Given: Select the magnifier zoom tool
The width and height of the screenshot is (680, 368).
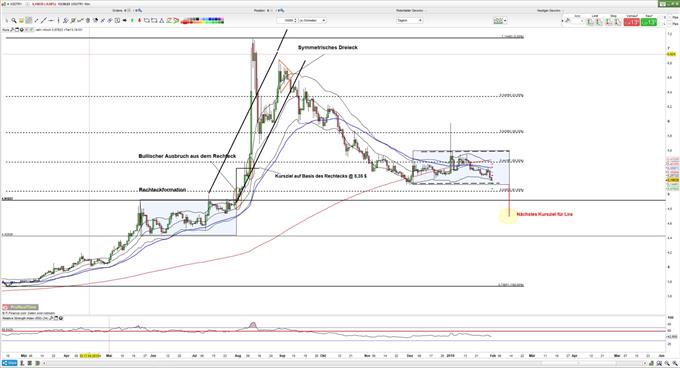Looking at the screenshot, I should (x=13, y=20).
